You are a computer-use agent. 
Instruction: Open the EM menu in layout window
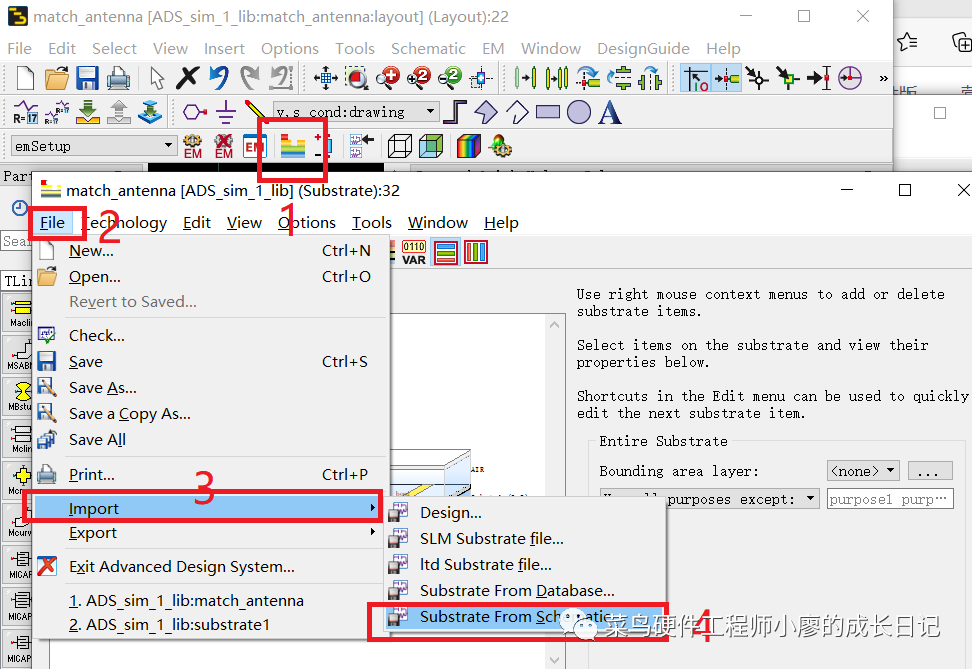(493, 48)
